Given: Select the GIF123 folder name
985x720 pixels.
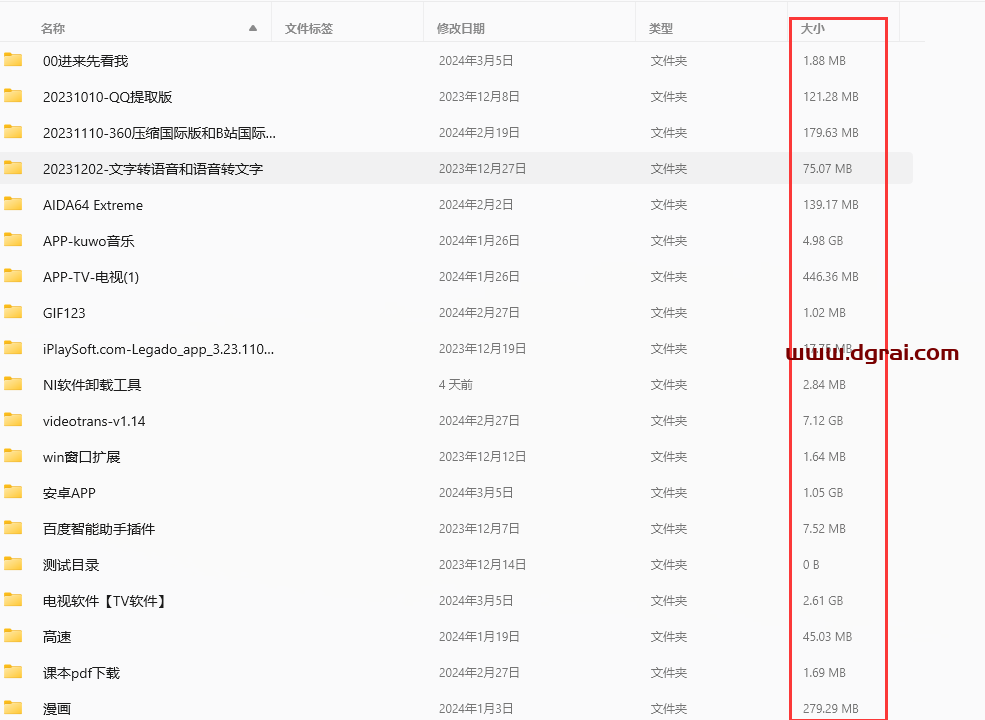Looking at the screenshot, I should point(64,313).
